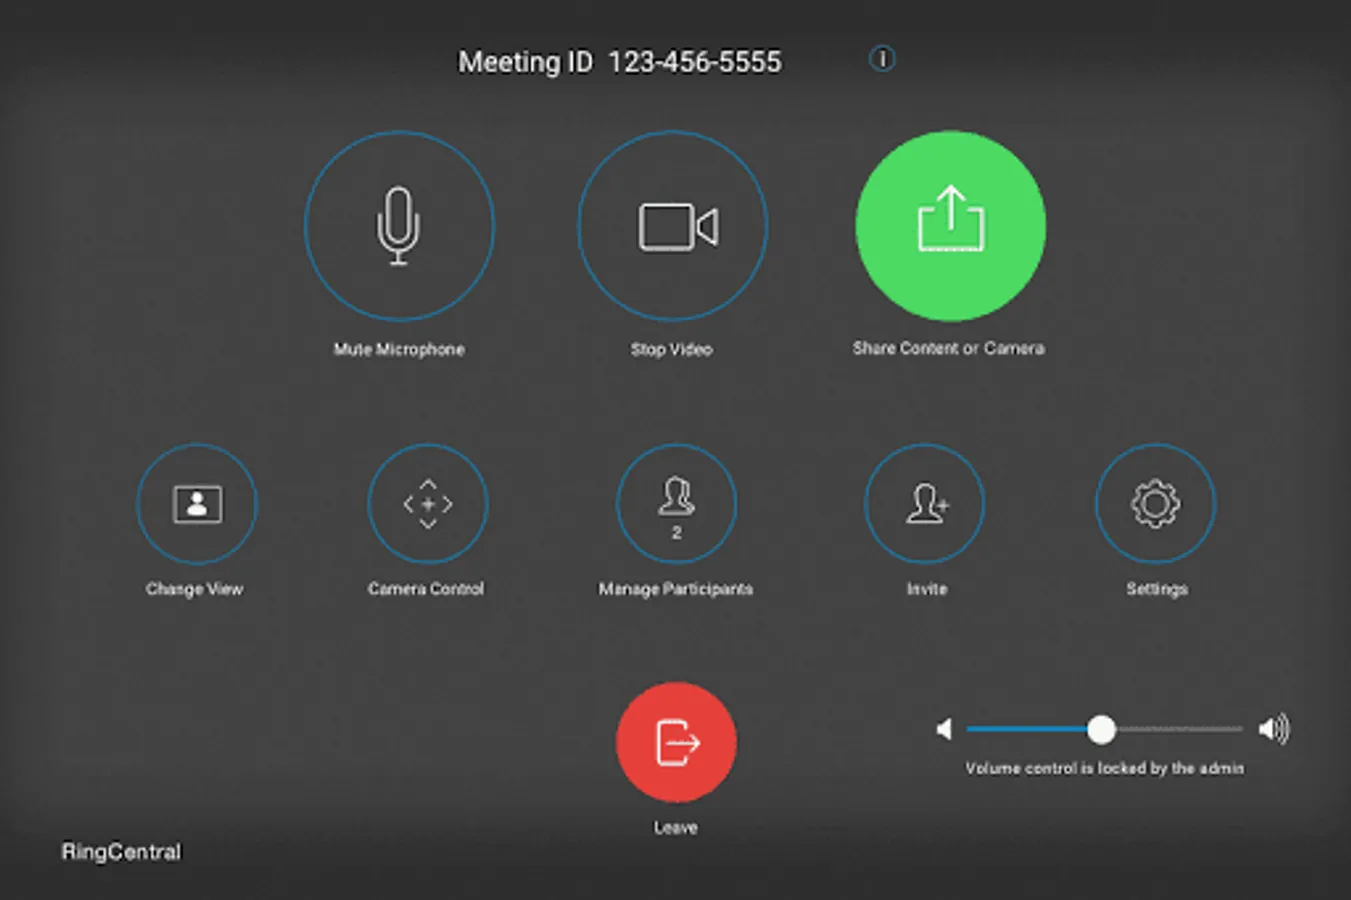Open Change View icon
The height and width of the screenshot is (900, 1351).
(197, 504)
